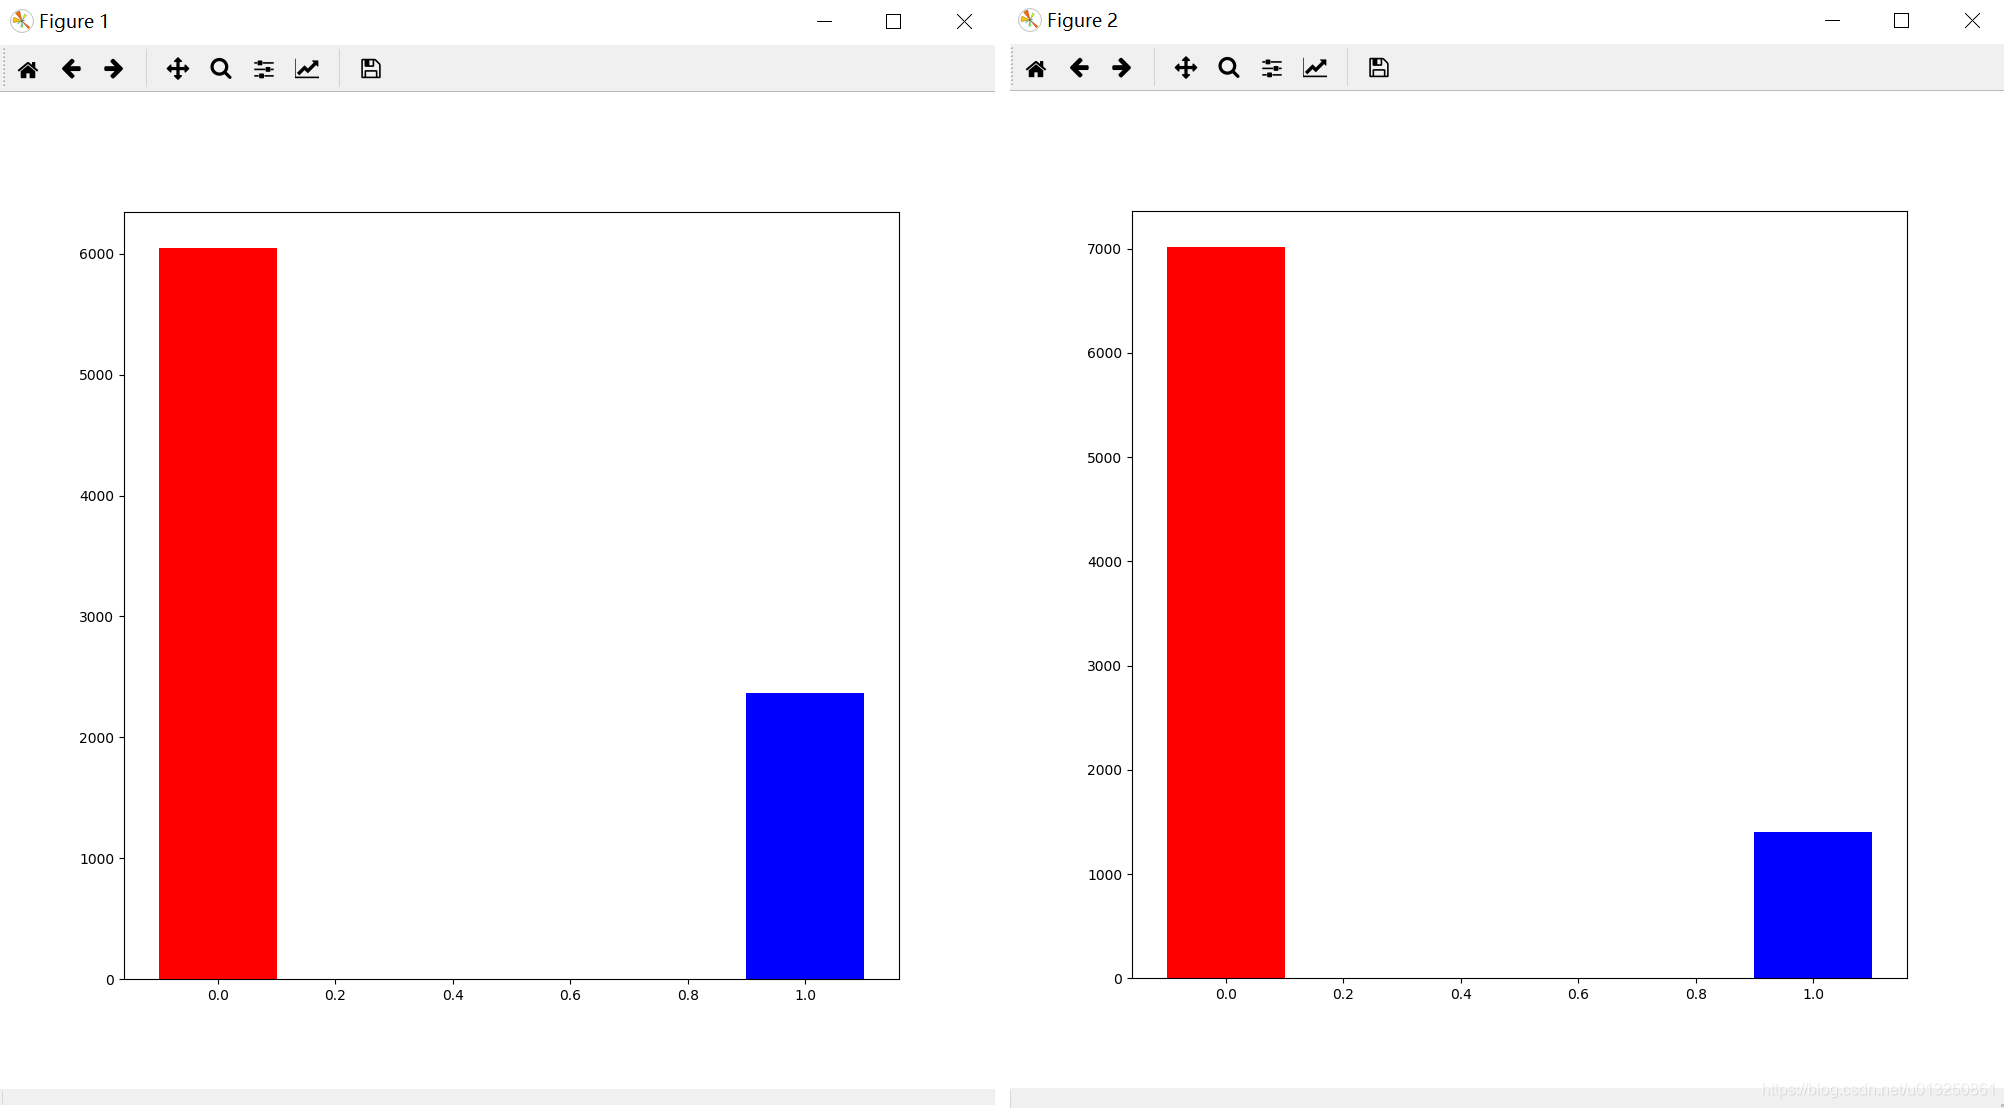Open Configure subplots in Figure 2
The width and height of the screenshot is (2004, 1108).
1272,68
